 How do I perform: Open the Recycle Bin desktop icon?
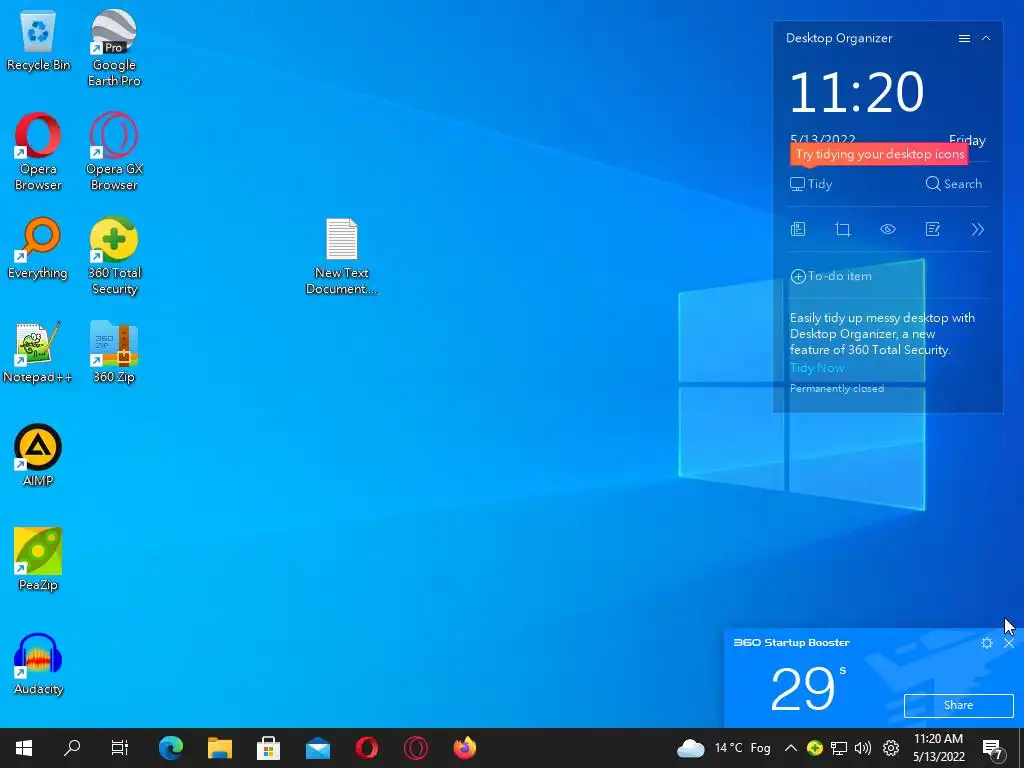pyautogui.click(x=38, y=42)
